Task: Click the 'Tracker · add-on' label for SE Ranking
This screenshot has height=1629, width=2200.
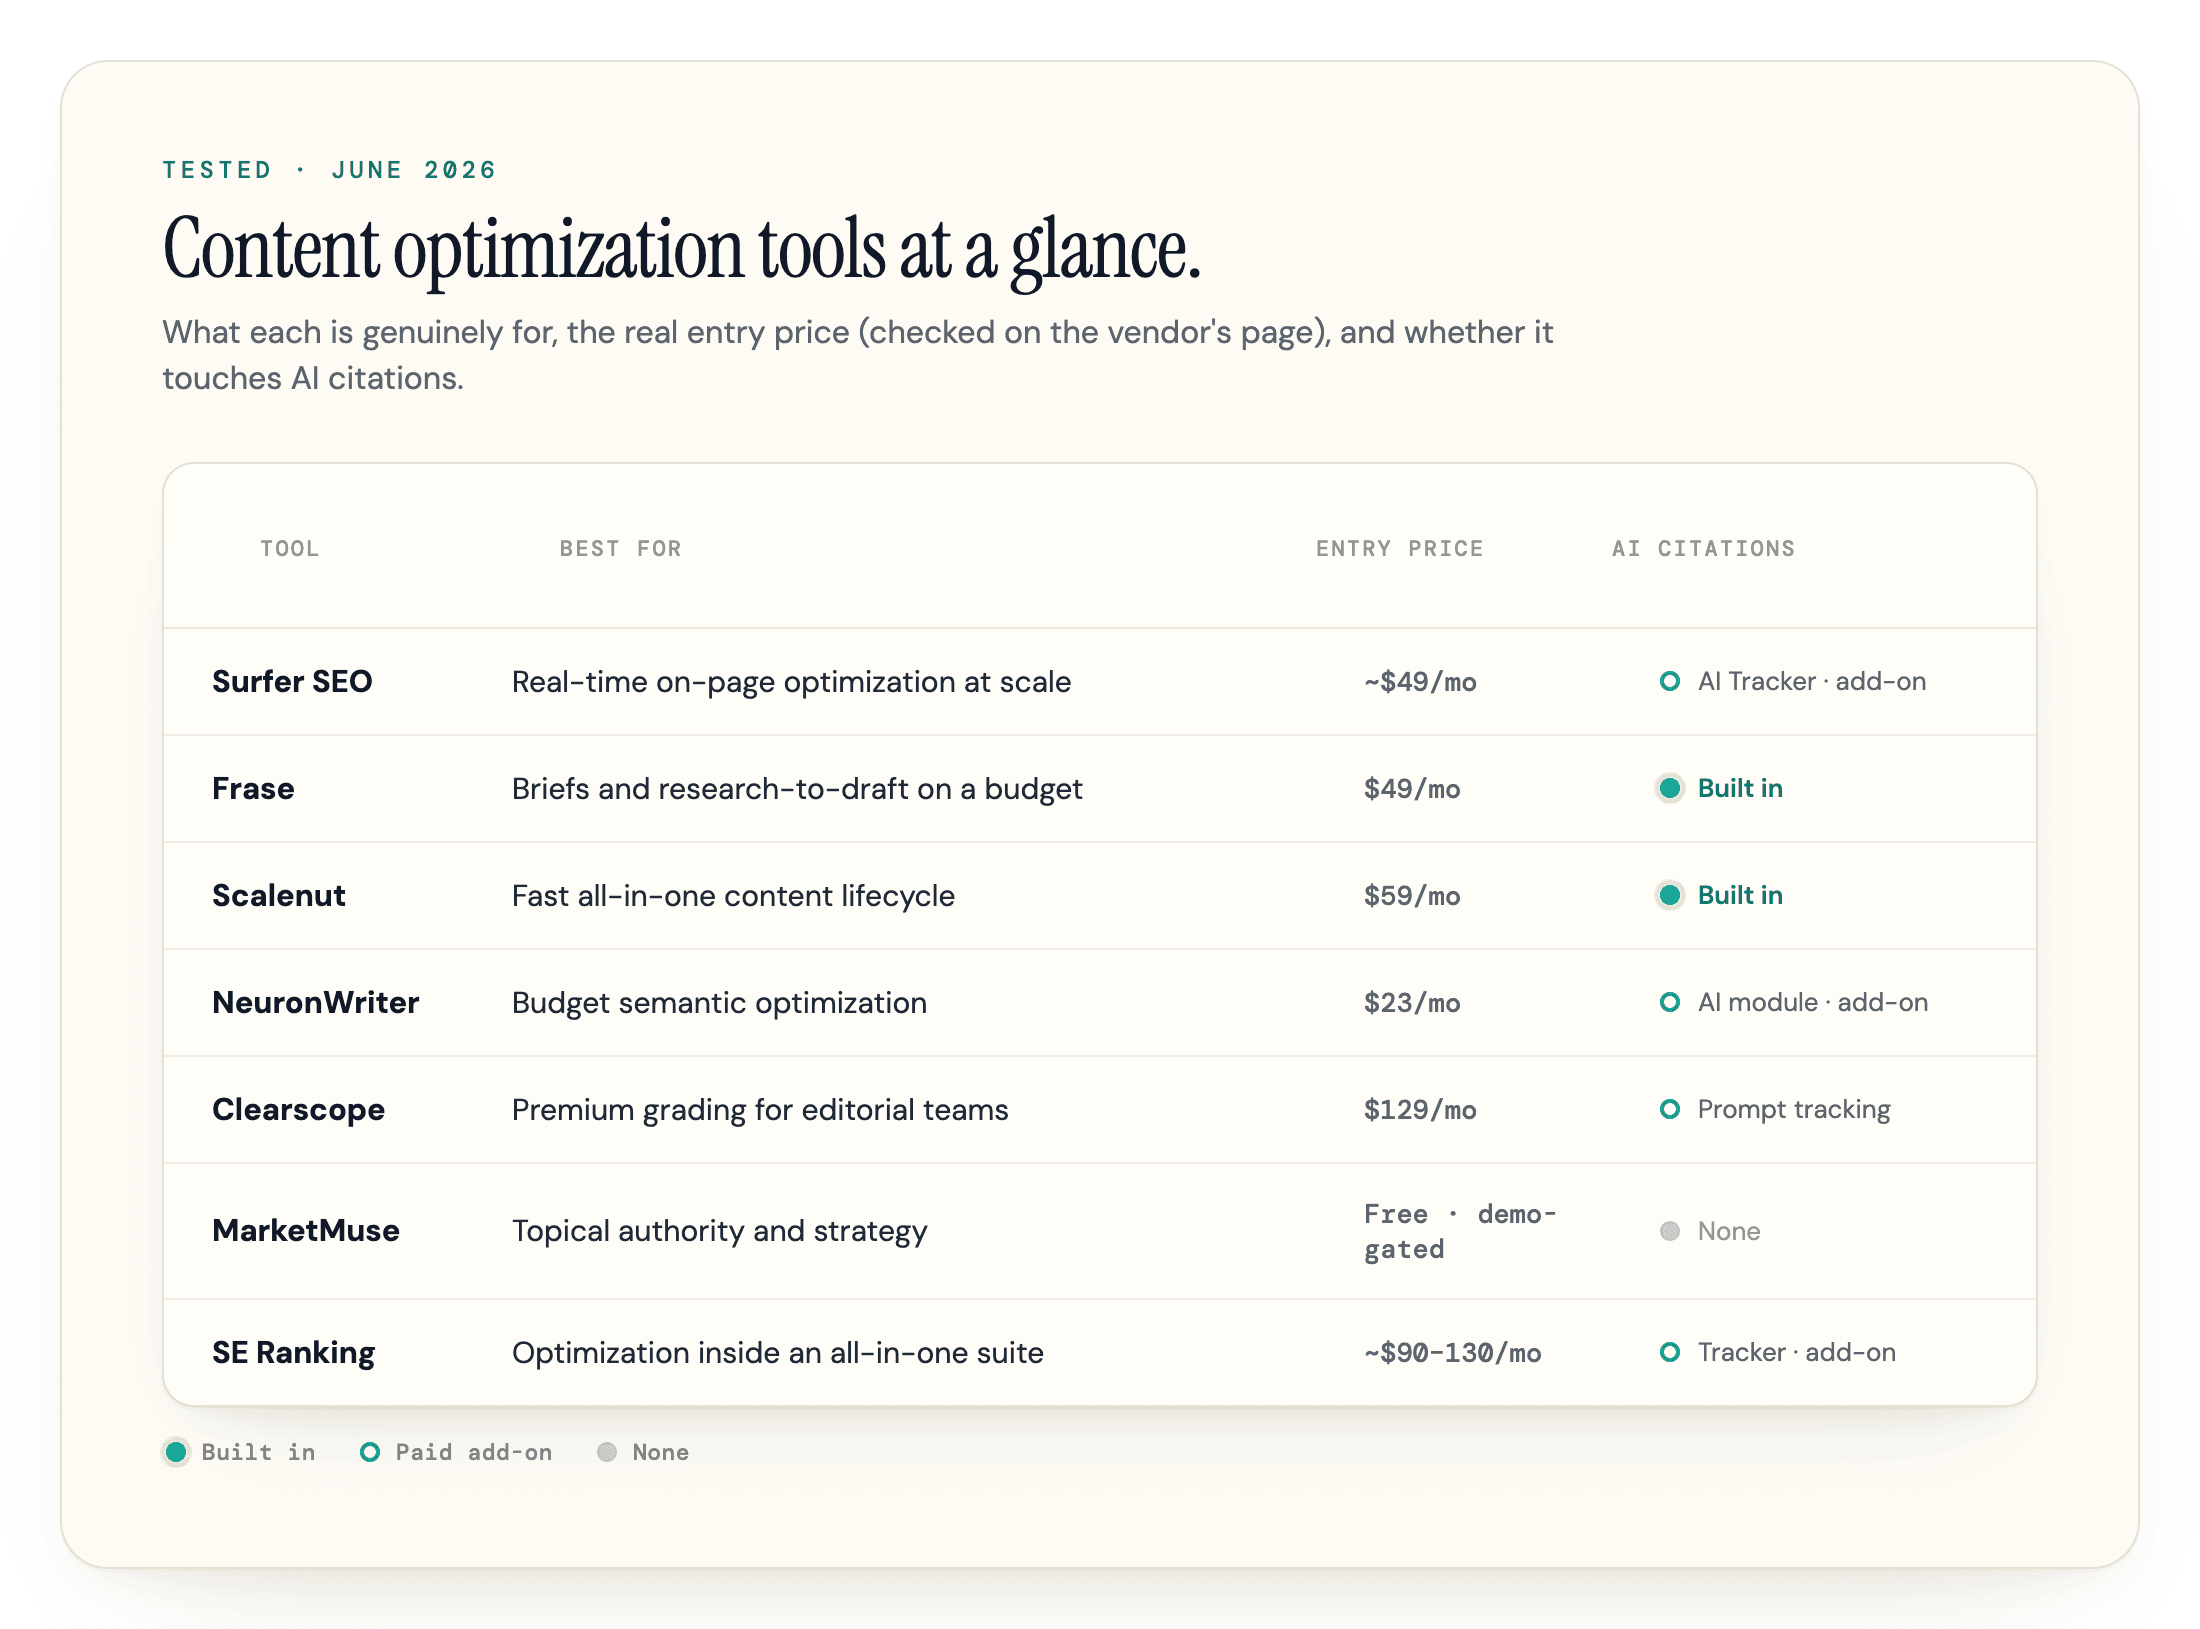Action: pos(1797,1353)
